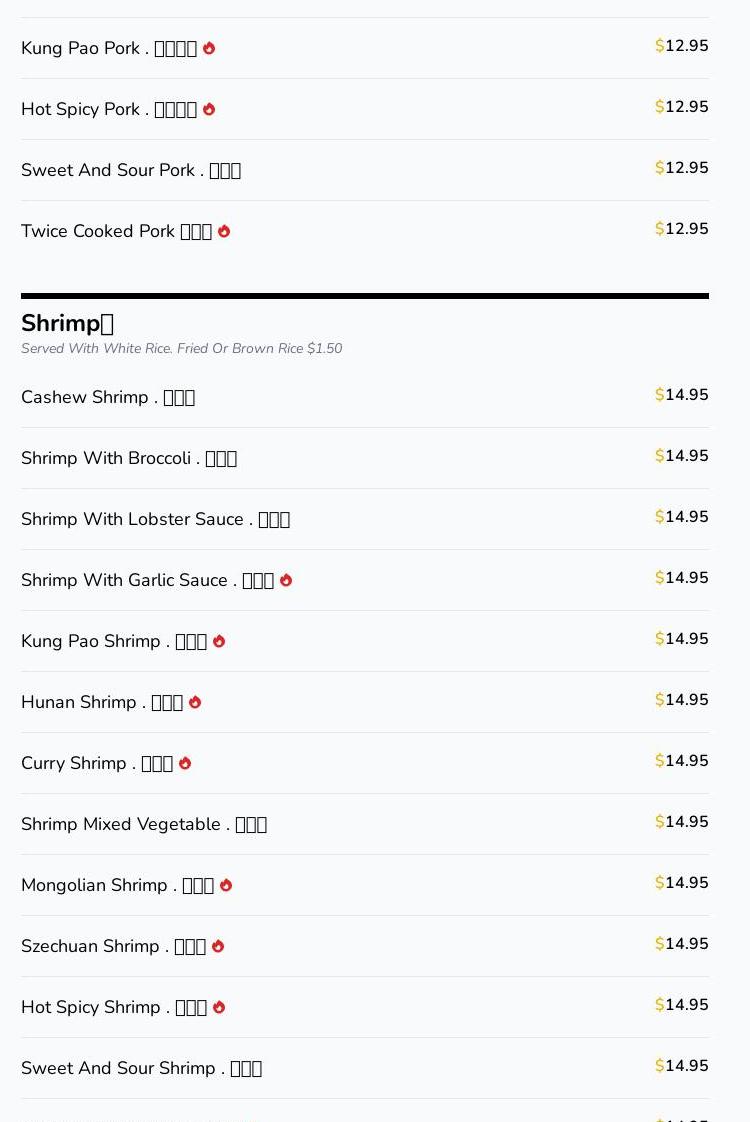Click the spicy icon next to Curry Shrimp

click(185, 763)
